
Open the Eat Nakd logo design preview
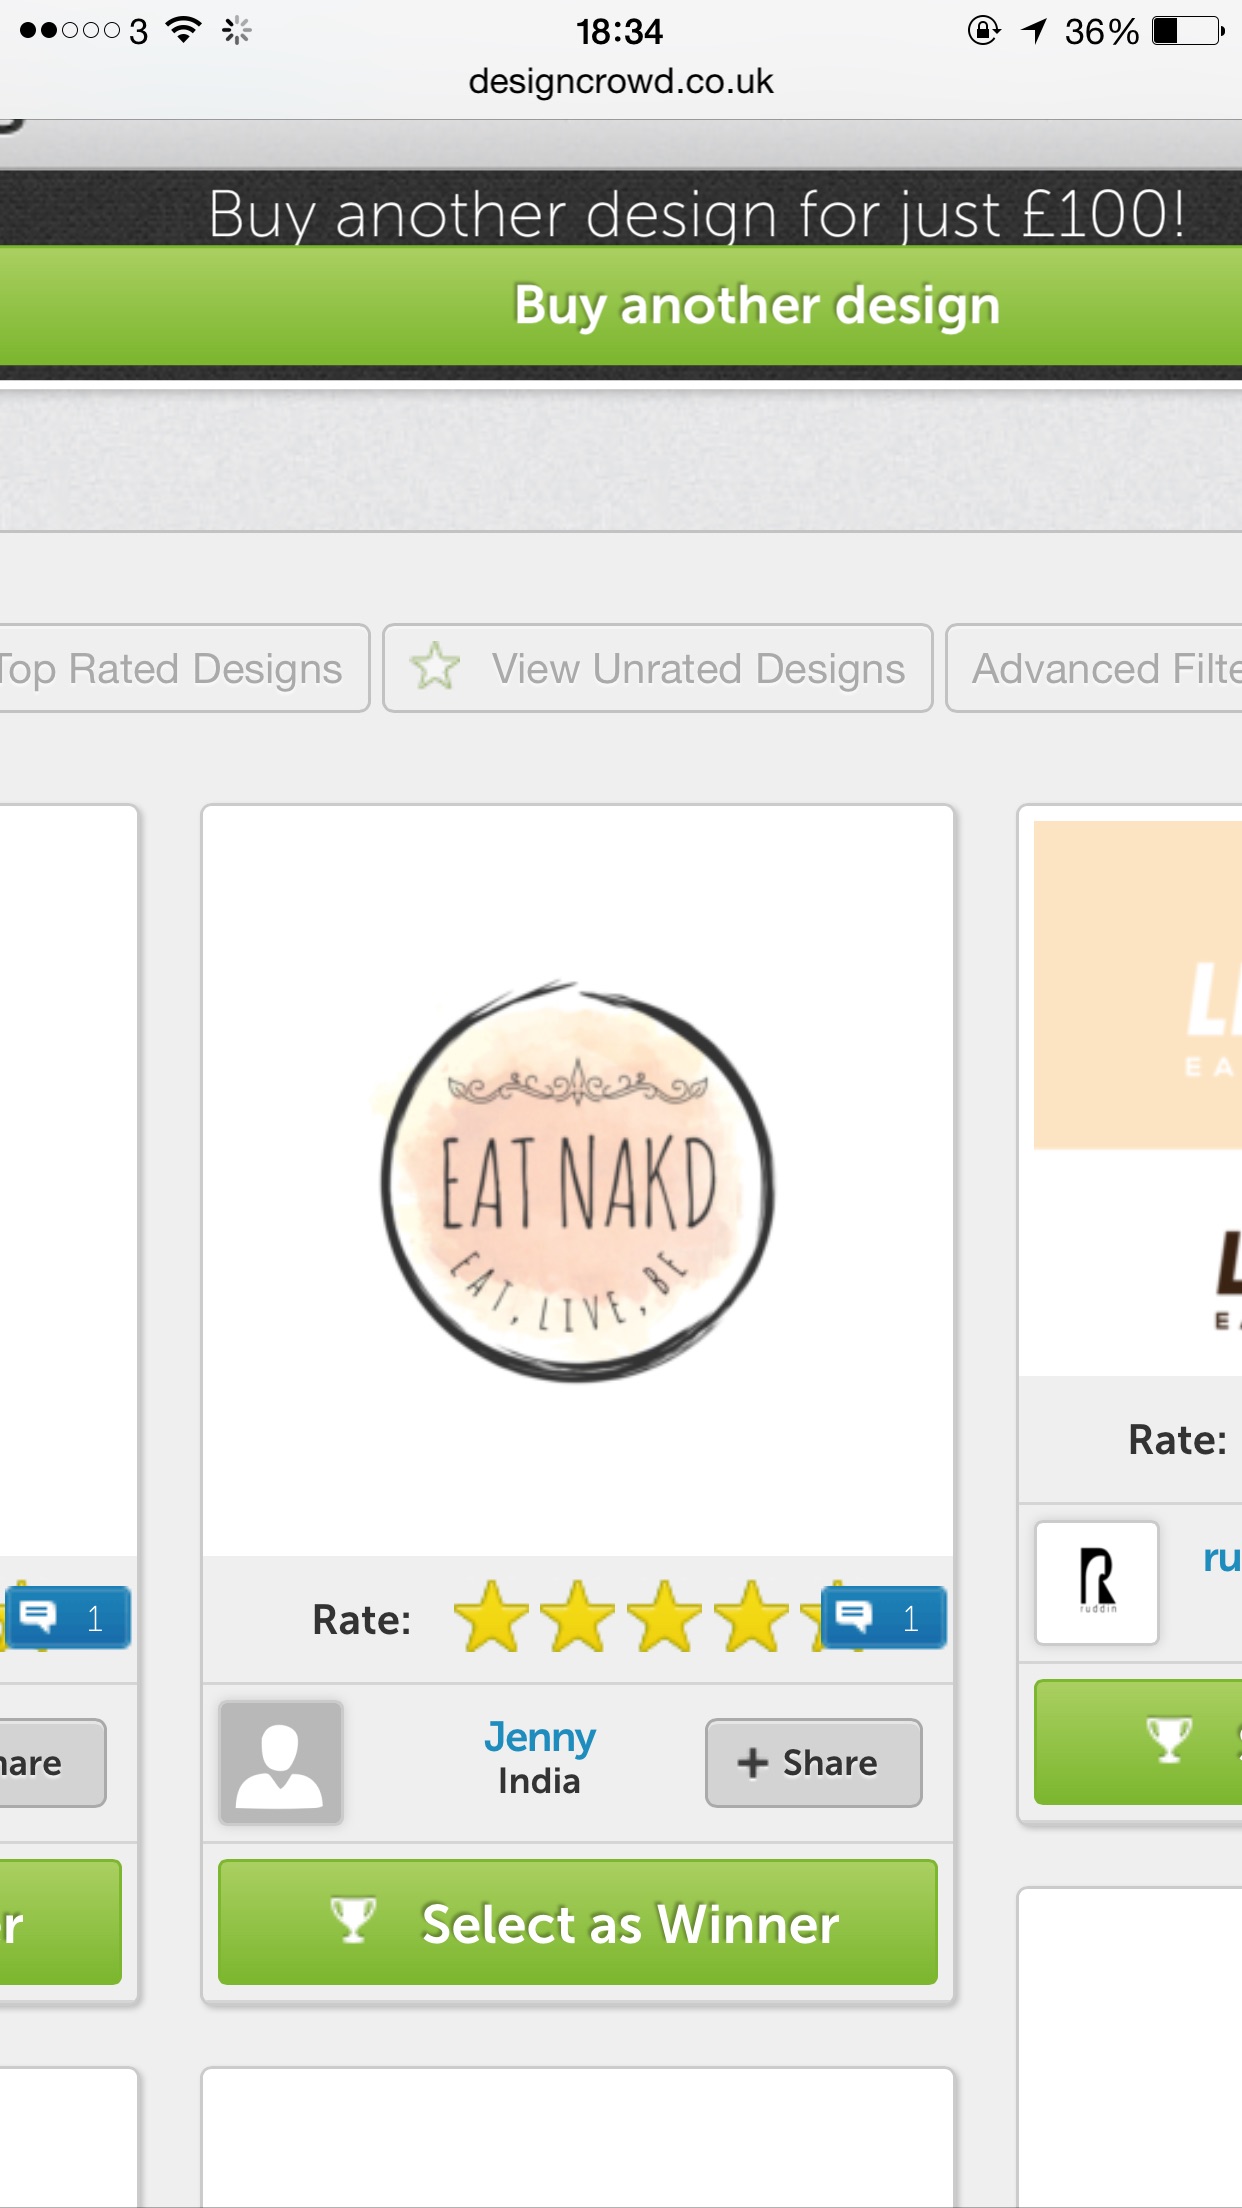[x=578, y=1180]
